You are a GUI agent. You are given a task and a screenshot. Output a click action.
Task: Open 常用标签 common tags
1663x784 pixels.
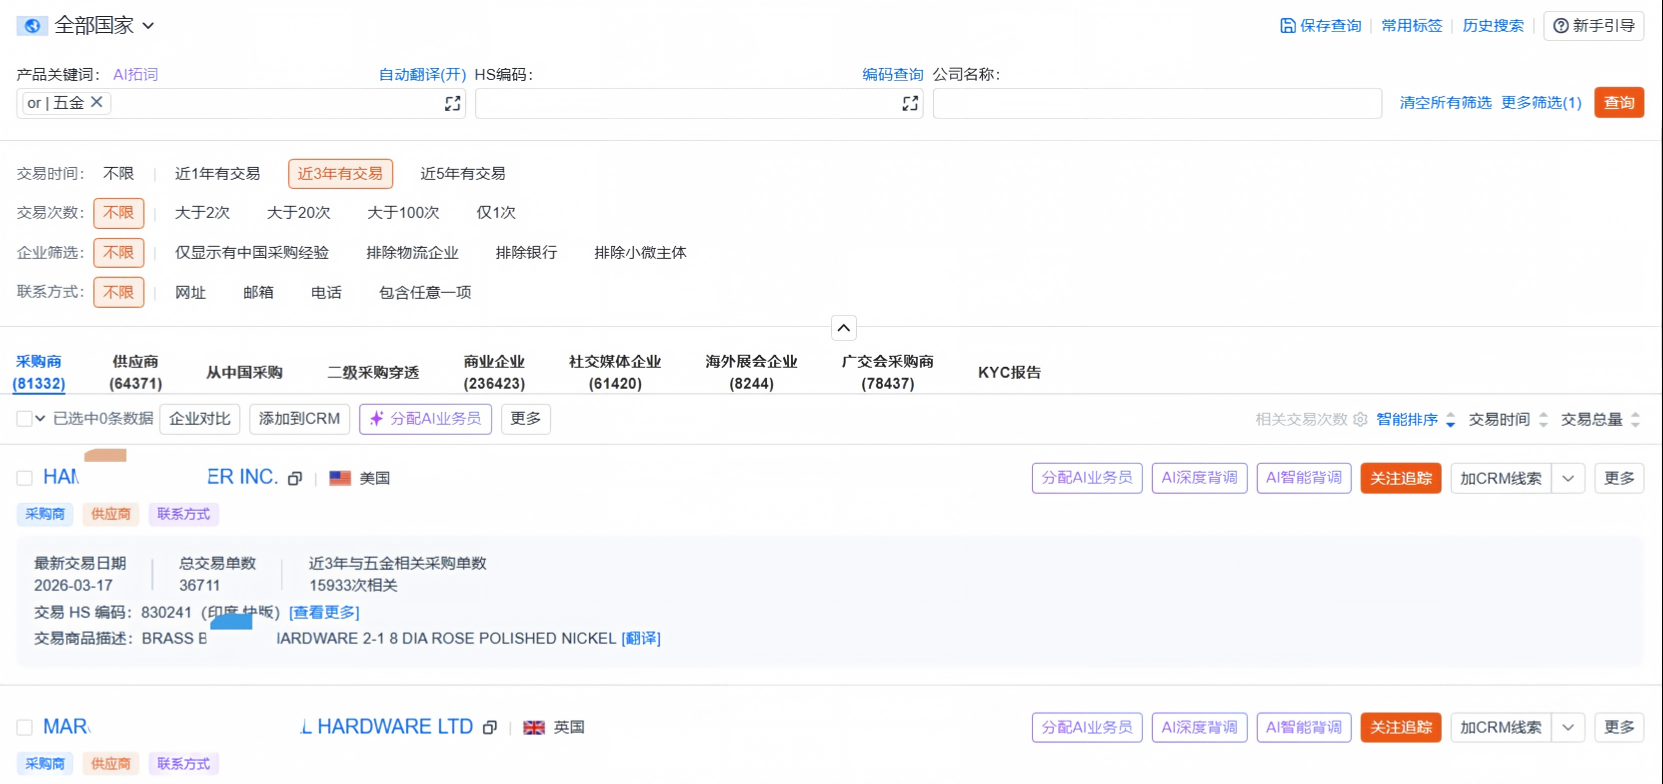point(1412,26)
